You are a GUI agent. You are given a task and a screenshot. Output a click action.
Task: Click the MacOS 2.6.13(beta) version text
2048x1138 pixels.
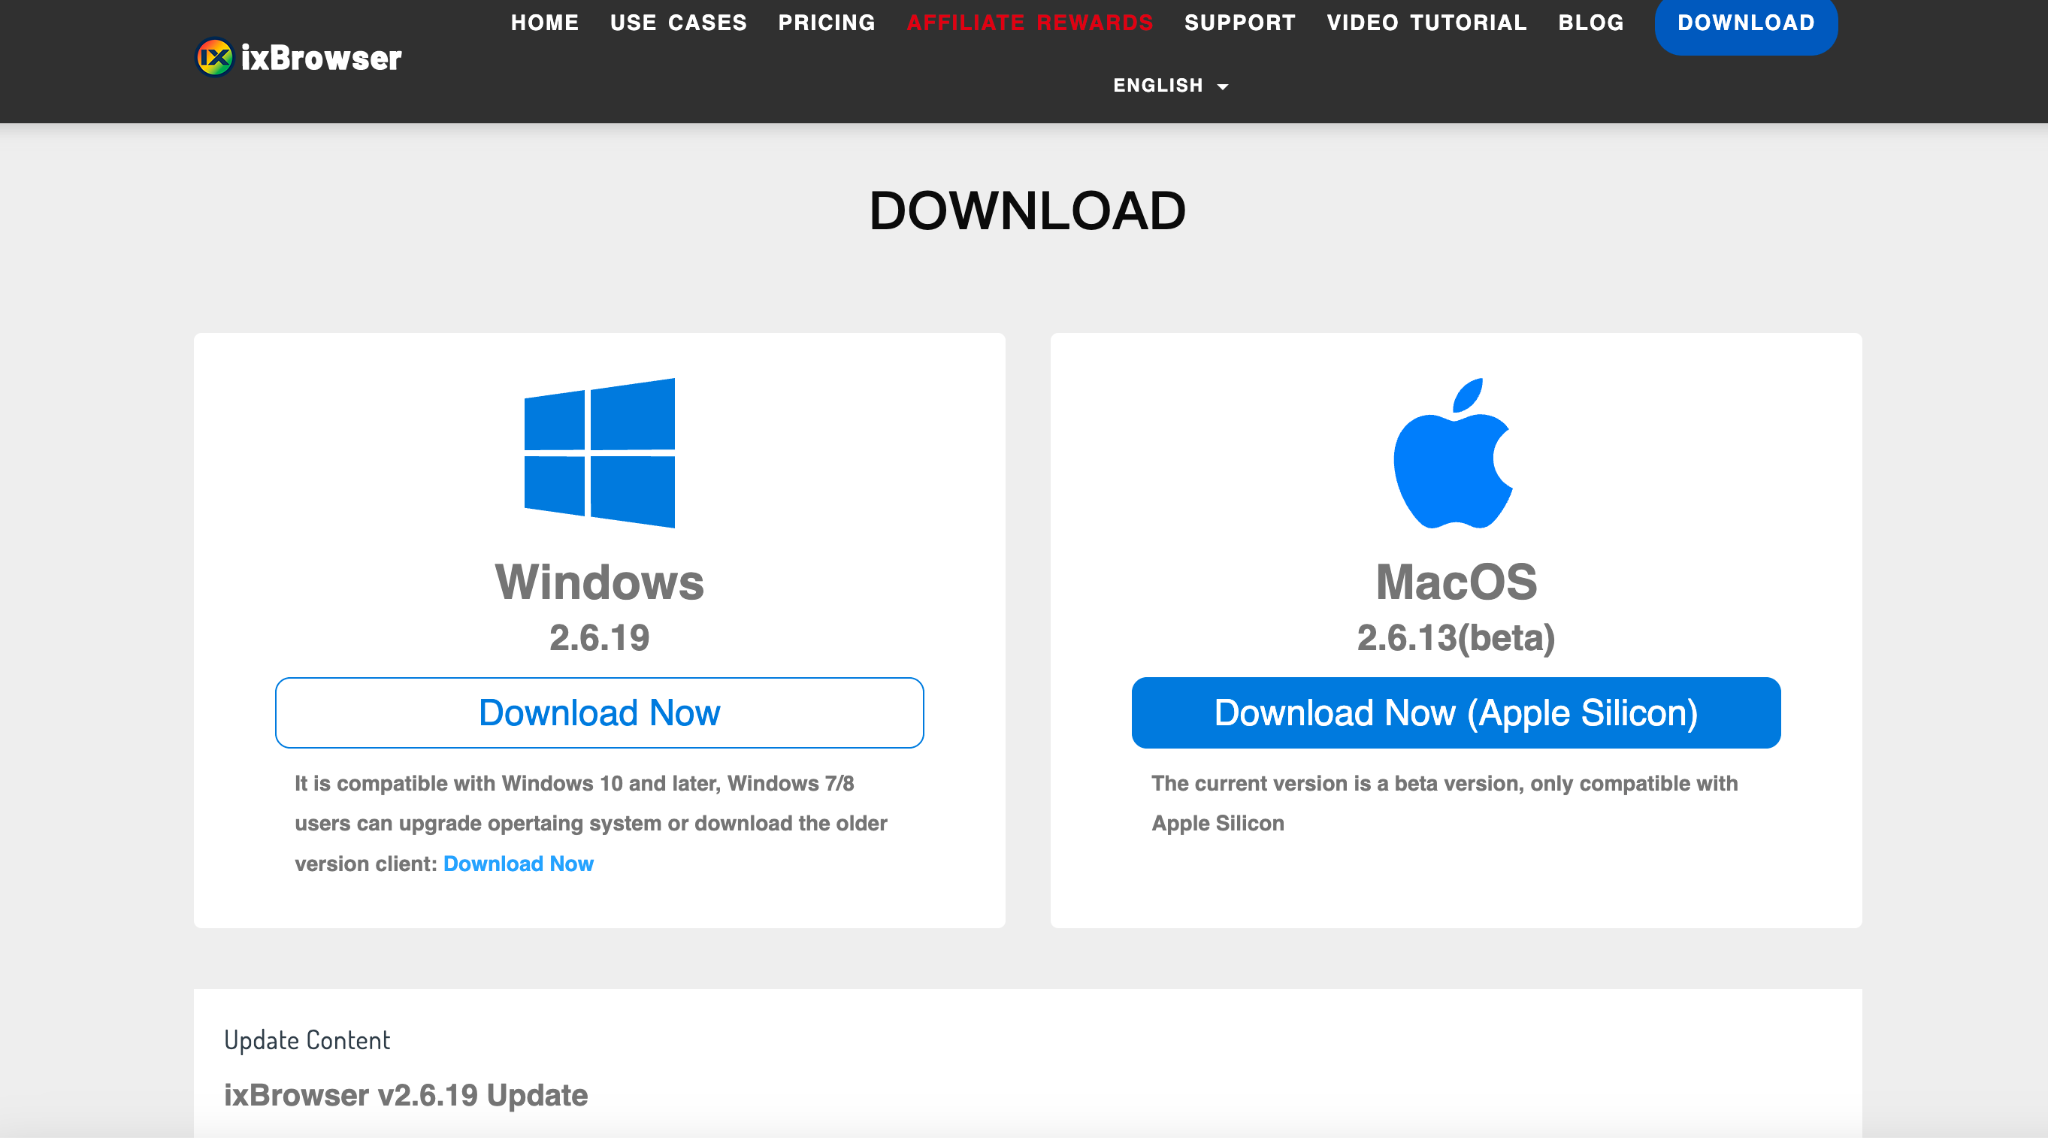coord(1455,638)
